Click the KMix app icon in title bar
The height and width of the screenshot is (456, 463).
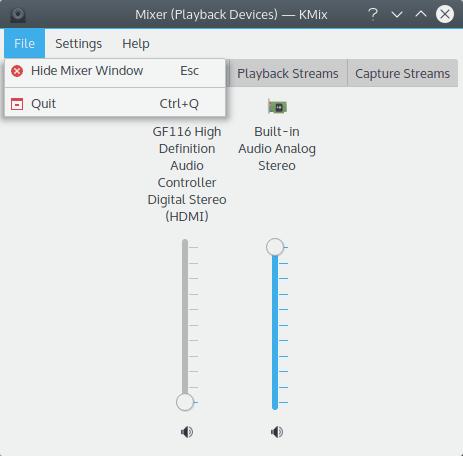coord(18,15)
